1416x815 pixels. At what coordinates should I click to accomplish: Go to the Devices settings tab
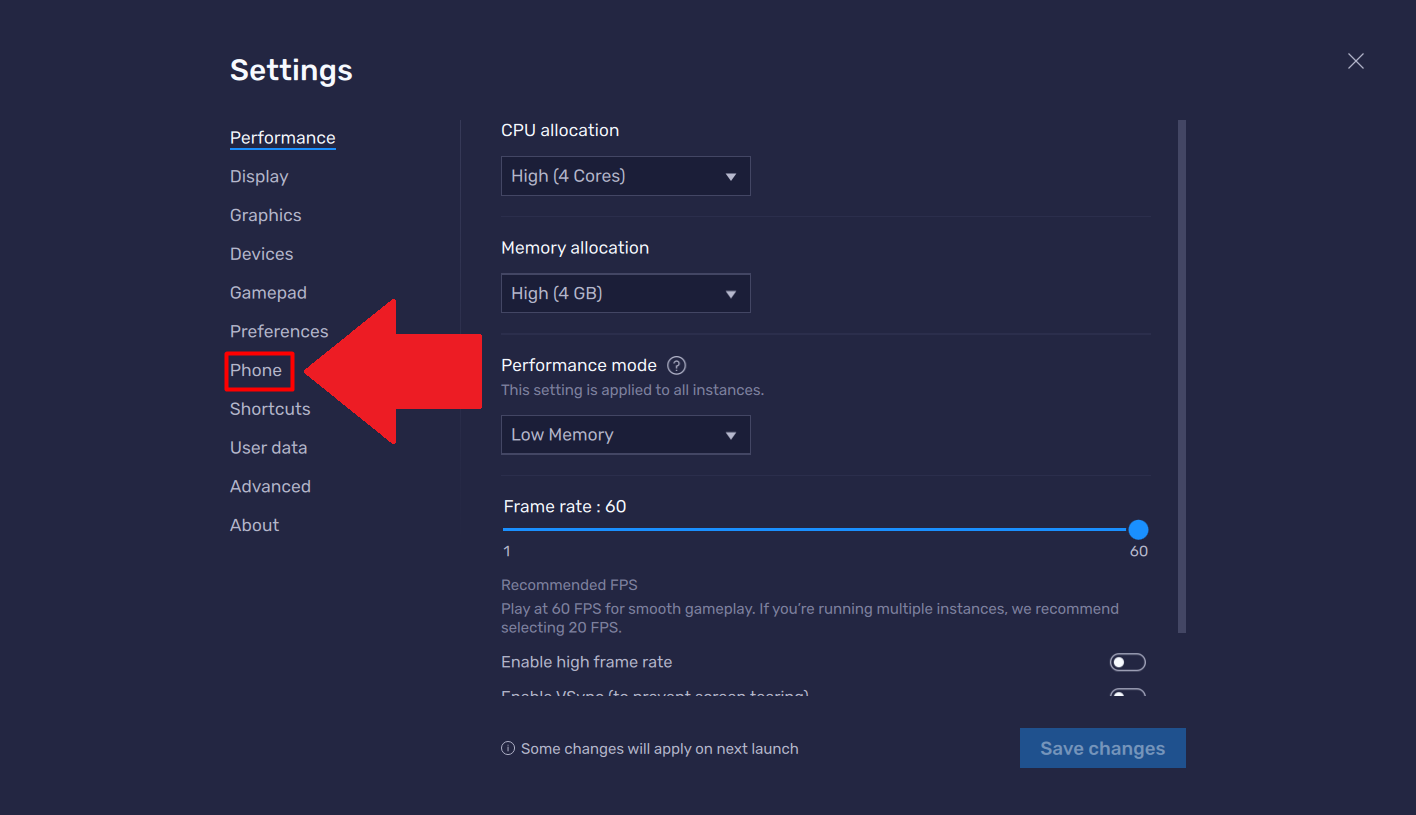(x=261, y=255)
